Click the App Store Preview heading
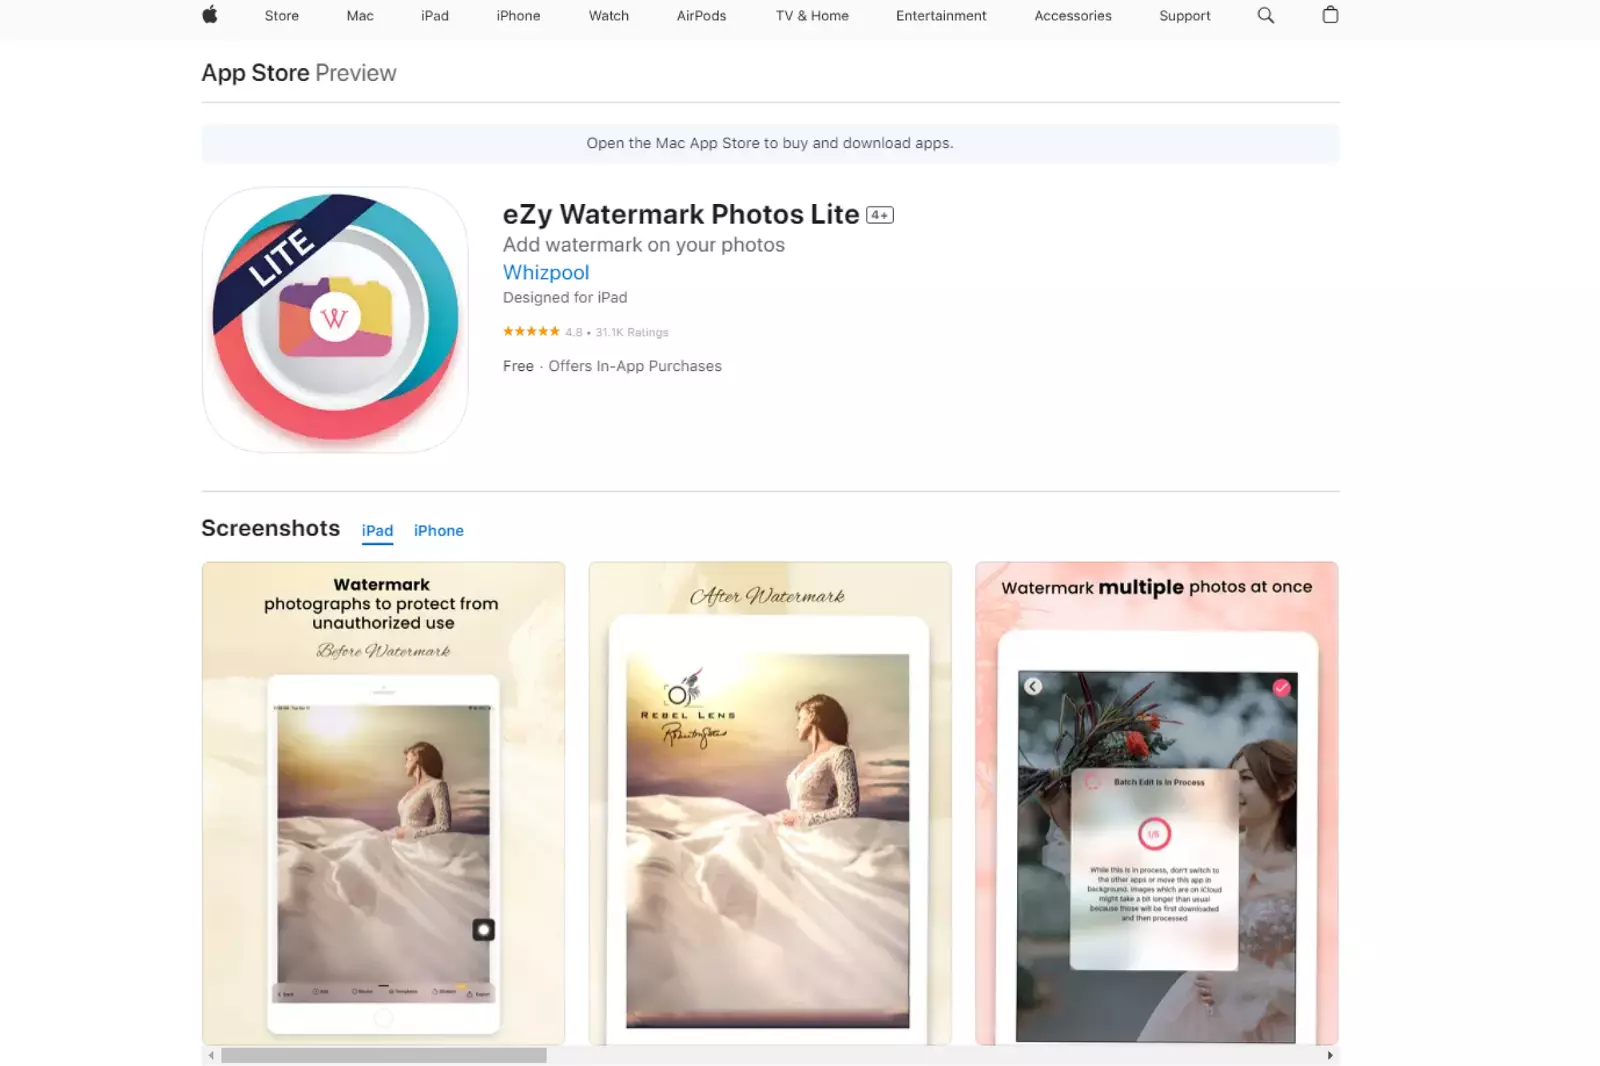The height and width of the screenshot is (1066, 1600). point(299,73)
